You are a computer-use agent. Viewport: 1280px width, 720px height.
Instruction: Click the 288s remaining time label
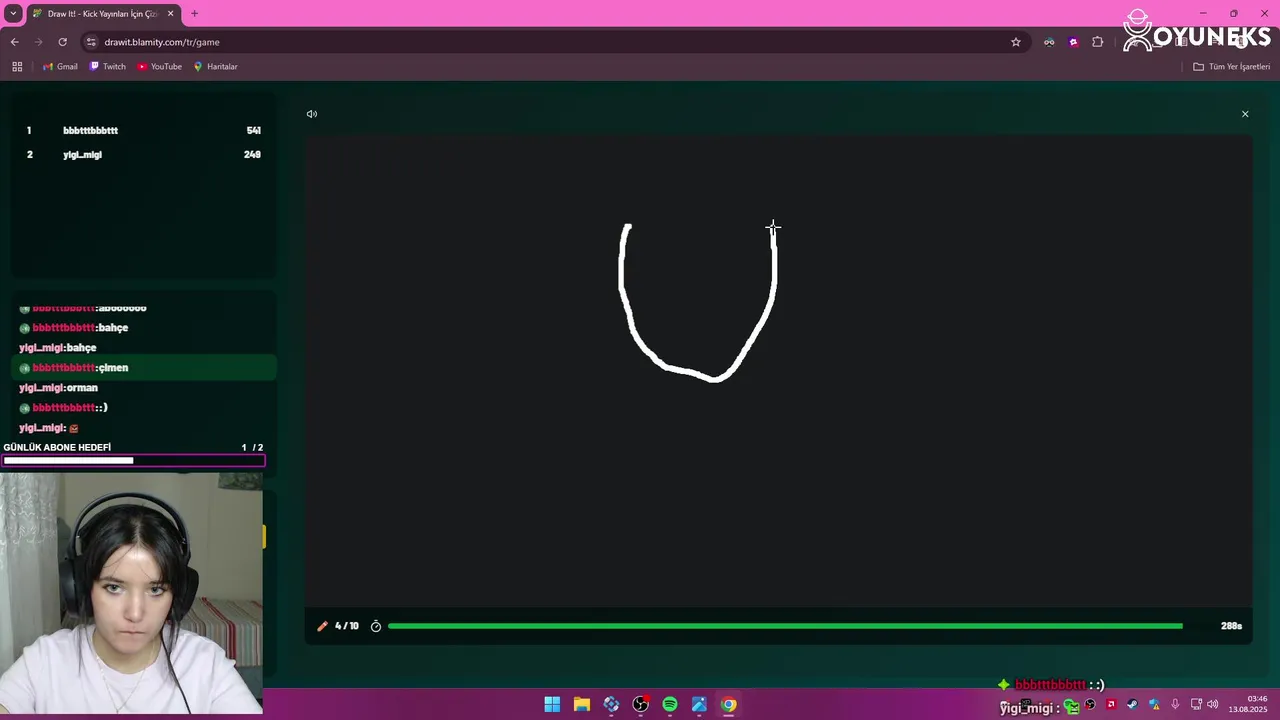tap(1231, 626)
